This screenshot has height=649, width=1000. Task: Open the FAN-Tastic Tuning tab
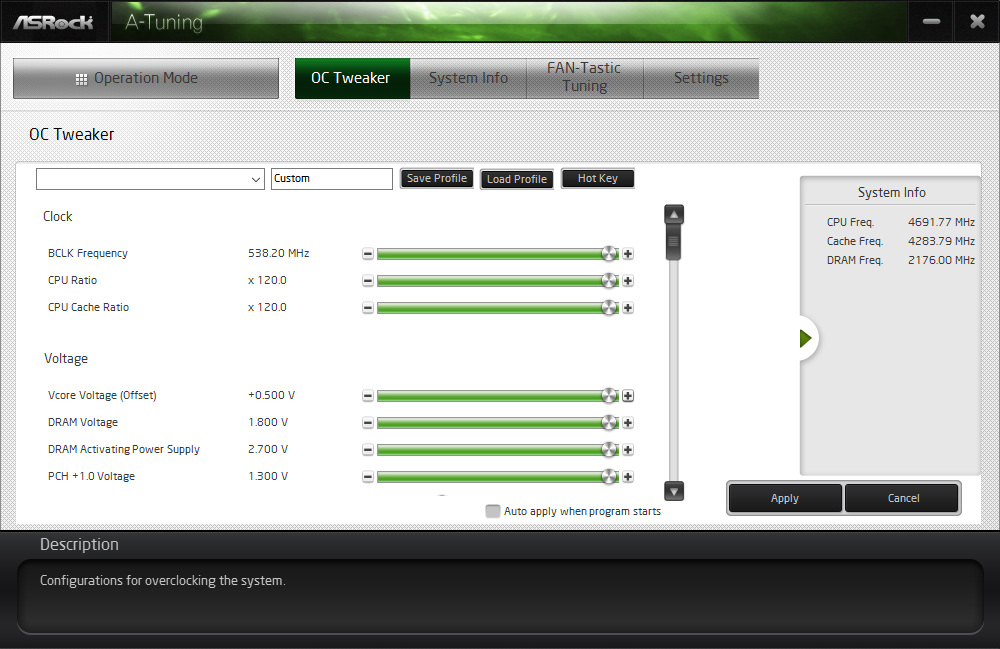[x=584, y=78]
